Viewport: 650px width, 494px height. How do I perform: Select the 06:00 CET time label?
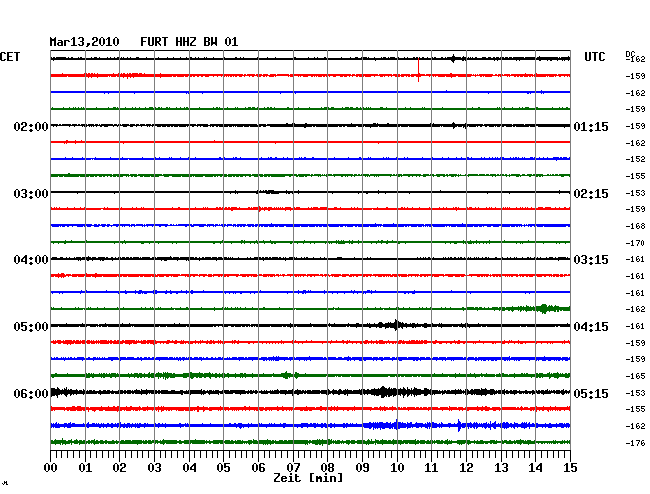[31, 393]
